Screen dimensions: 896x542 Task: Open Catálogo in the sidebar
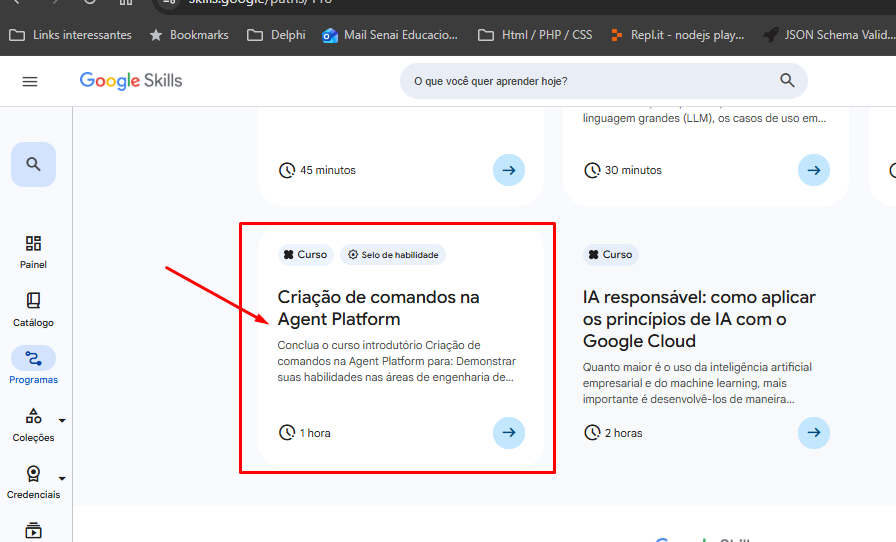pos(33,310)
